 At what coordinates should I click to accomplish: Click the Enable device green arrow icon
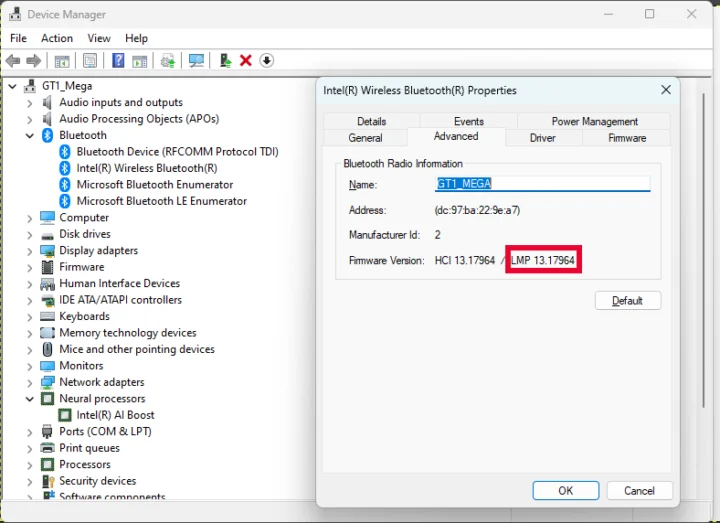(x=225, y=60)
